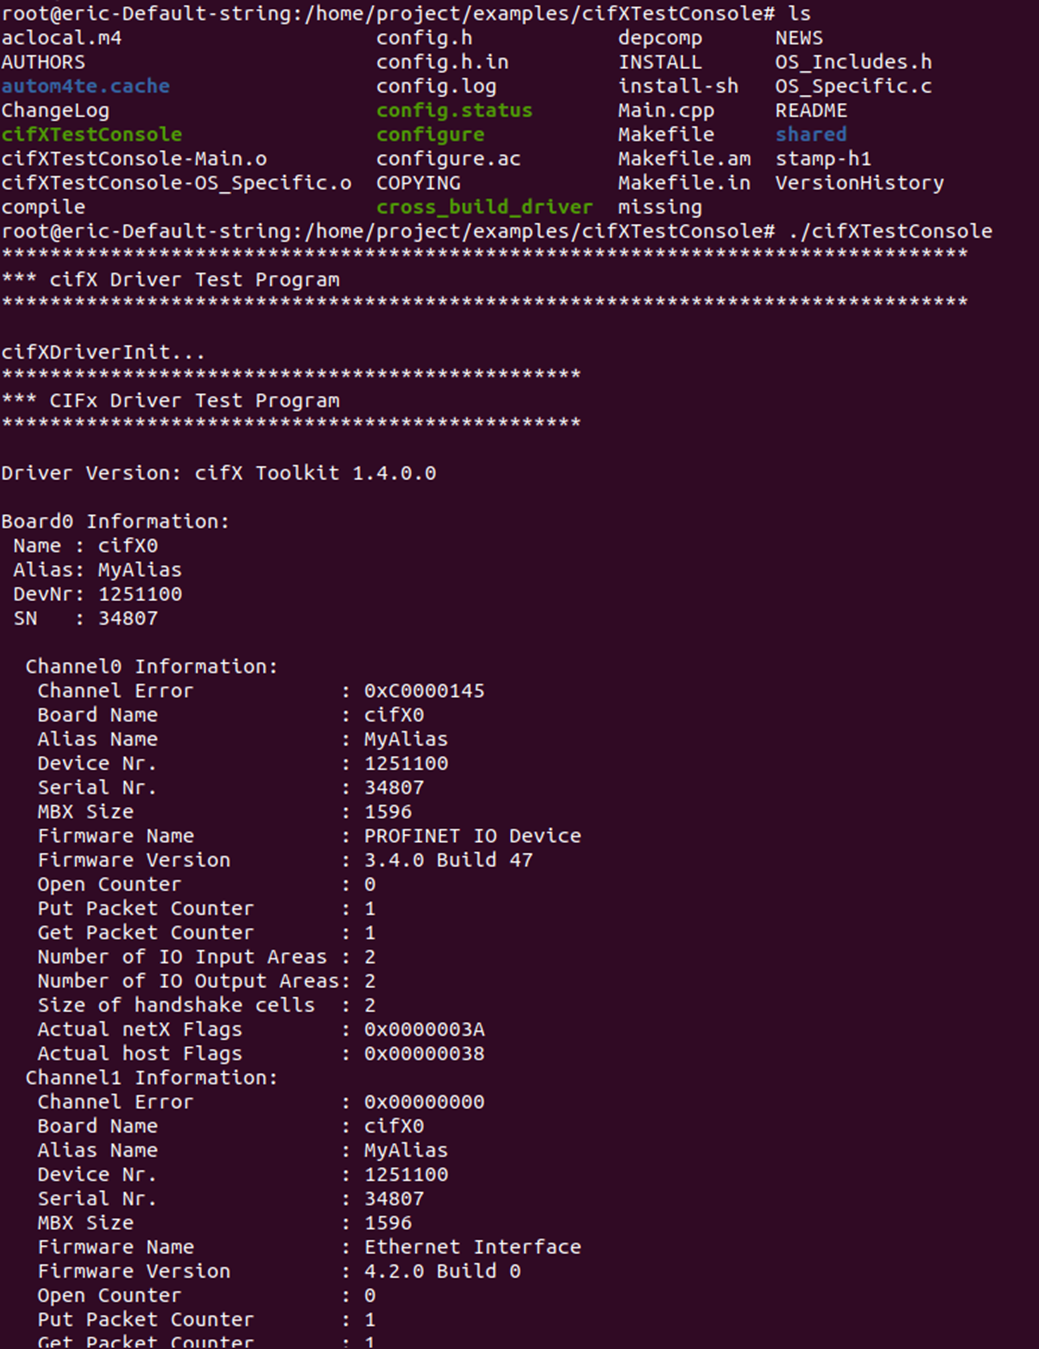The height and width of the screenshot is (1349, 1039).
Task: Select the 4.2.0 Build 0 version text
Action: pyautogui.click(x=442, y=1271)
